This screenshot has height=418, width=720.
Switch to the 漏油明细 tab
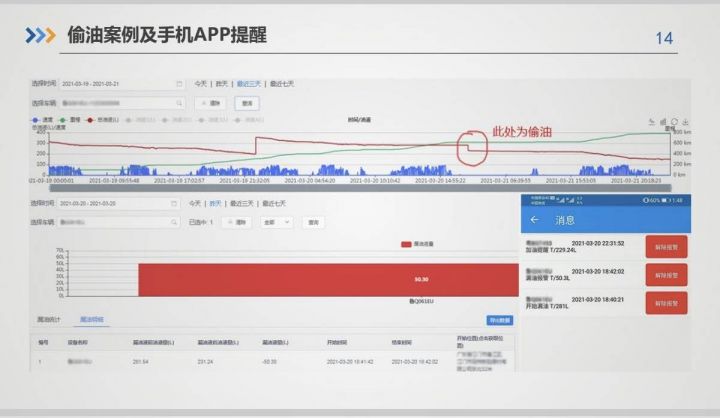91,320
